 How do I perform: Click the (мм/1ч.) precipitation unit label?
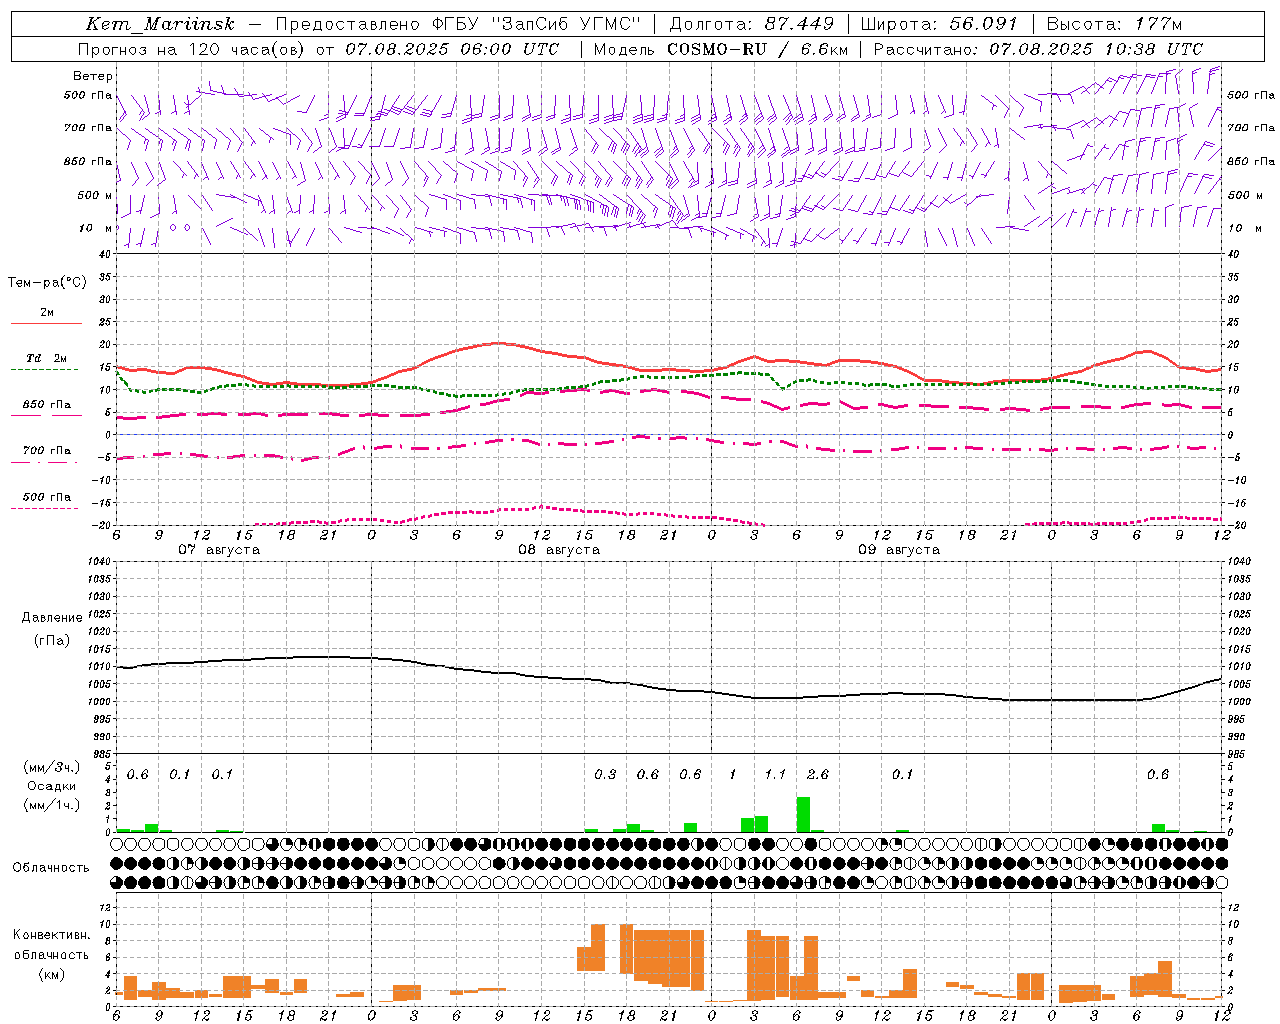52,805
